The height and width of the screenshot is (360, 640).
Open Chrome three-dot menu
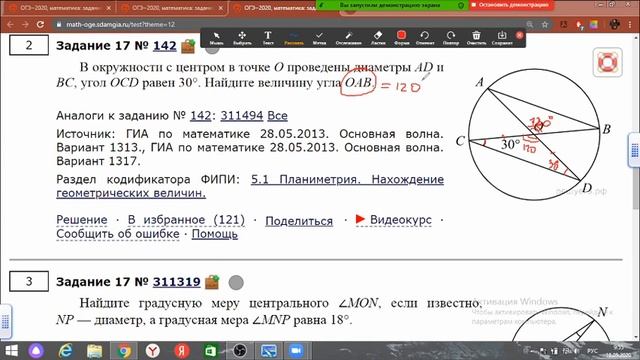tap(630, 24)
